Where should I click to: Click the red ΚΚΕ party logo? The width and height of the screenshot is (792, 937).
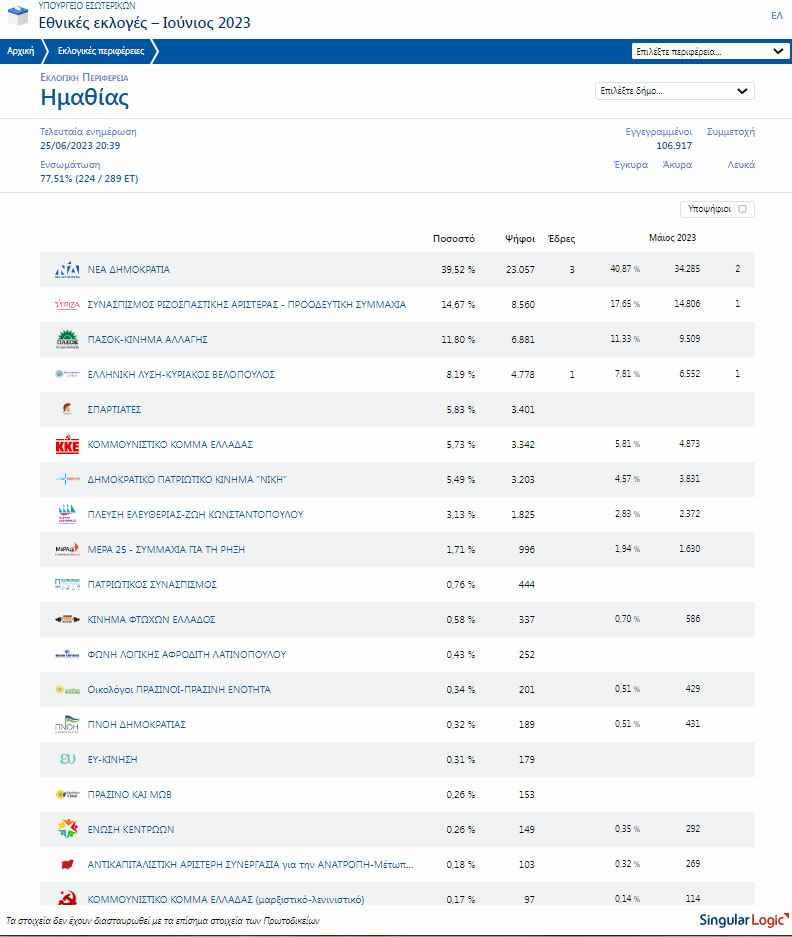67,444
